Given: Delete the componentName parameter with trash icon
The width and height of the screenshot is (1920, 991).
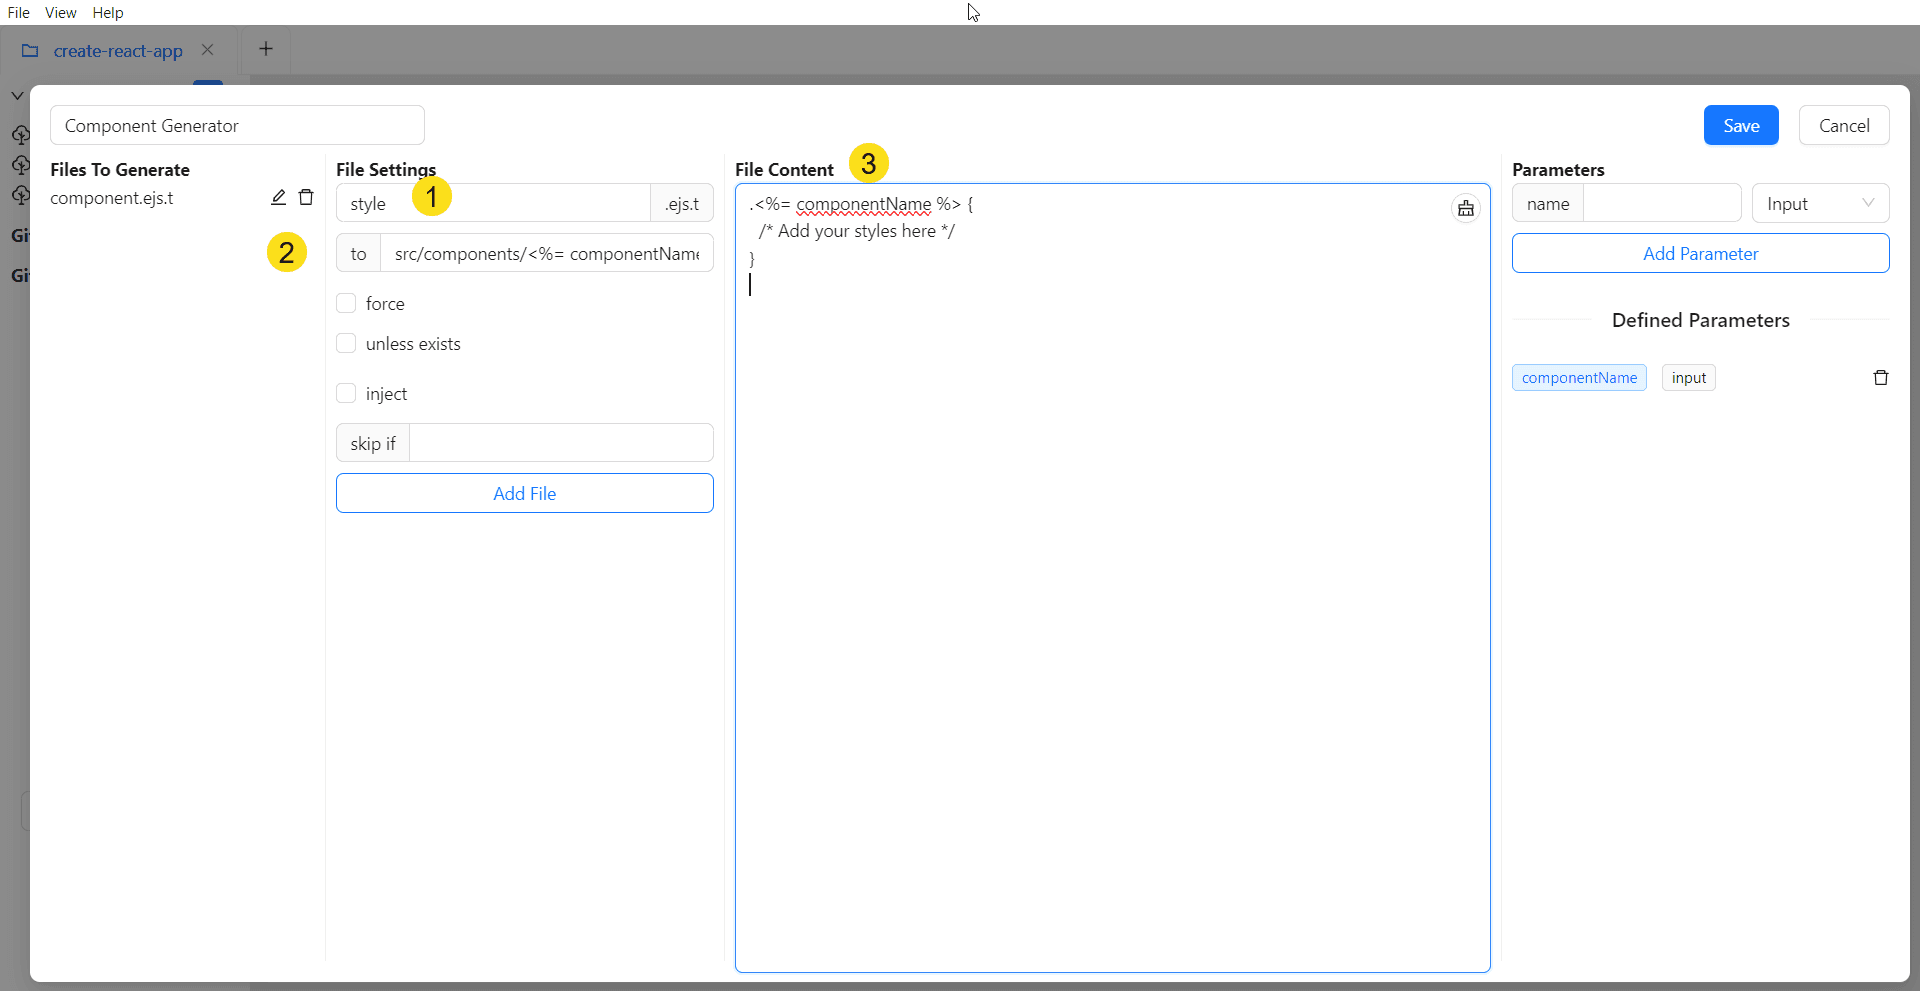Looking at the screenshot, I should [x=1880, y=377].
